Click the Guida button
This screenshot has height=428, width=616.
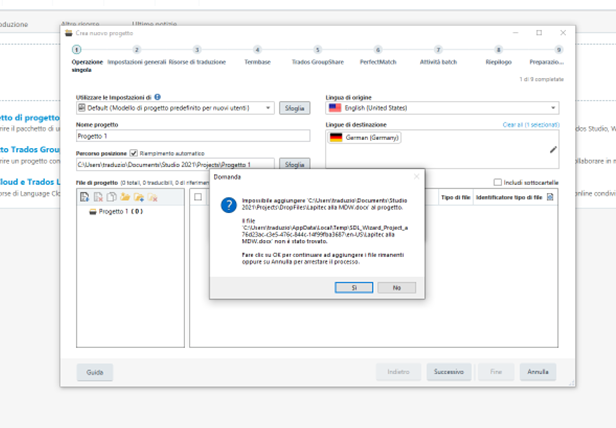(95, 372)
